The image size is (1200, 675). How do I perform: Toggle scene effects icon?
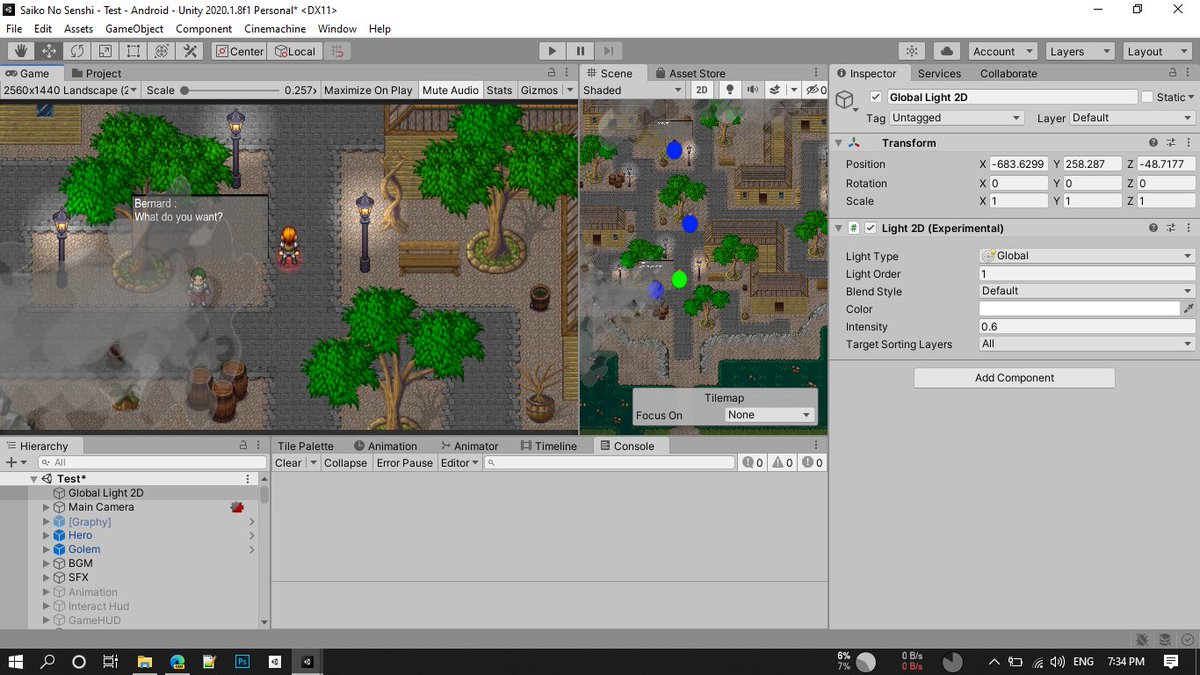[775, 90]
